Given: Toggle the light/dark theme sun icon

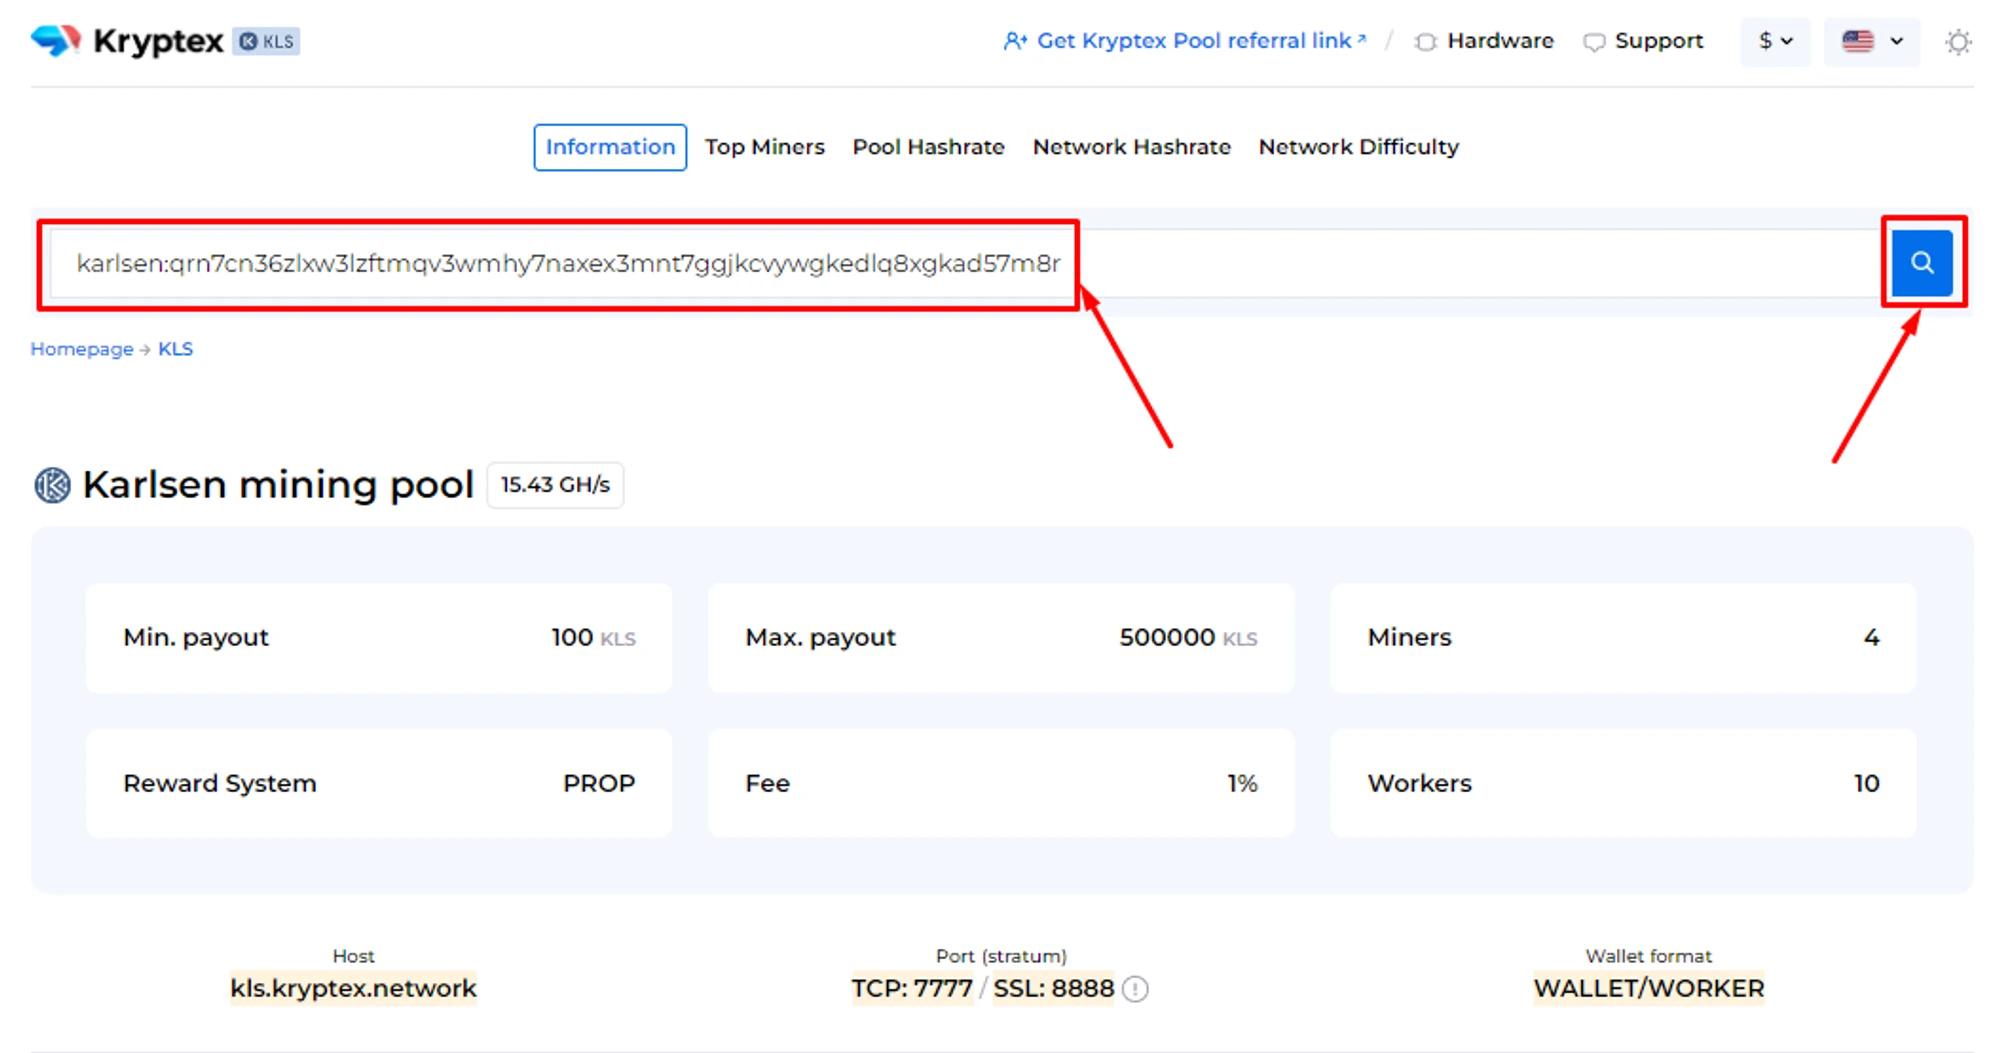Looking at the screenshot, I should [1957, 42].
